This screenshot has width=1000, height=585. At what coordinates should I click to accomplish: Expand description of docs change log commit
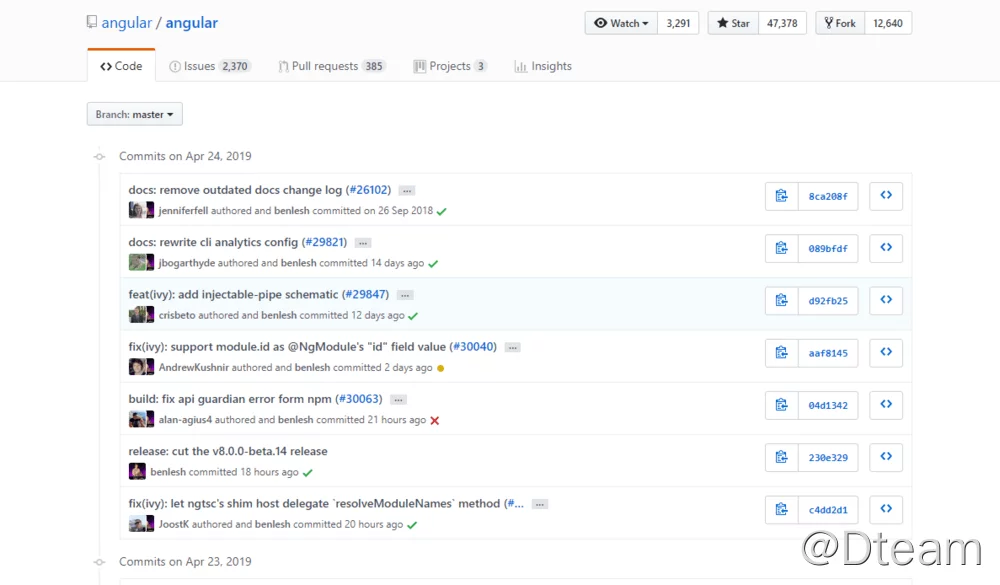coord(407,191)
